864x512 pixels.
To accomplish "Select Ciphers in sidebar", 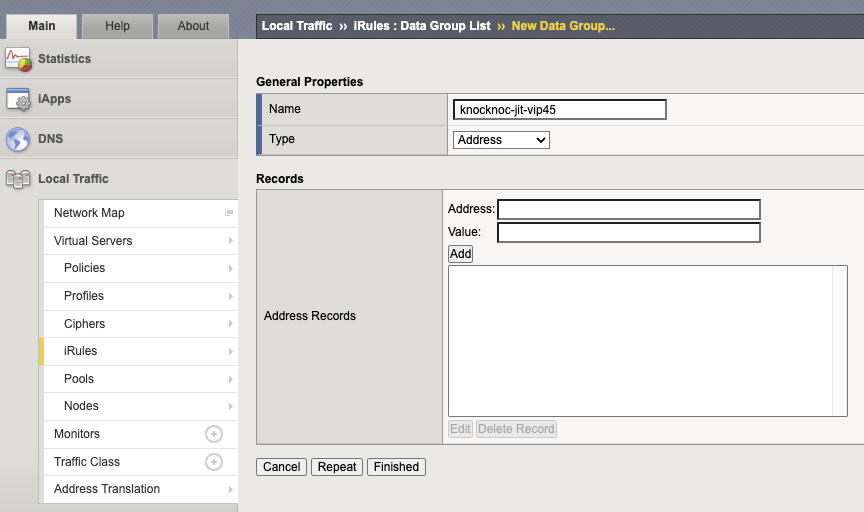I will coord(84,324).
